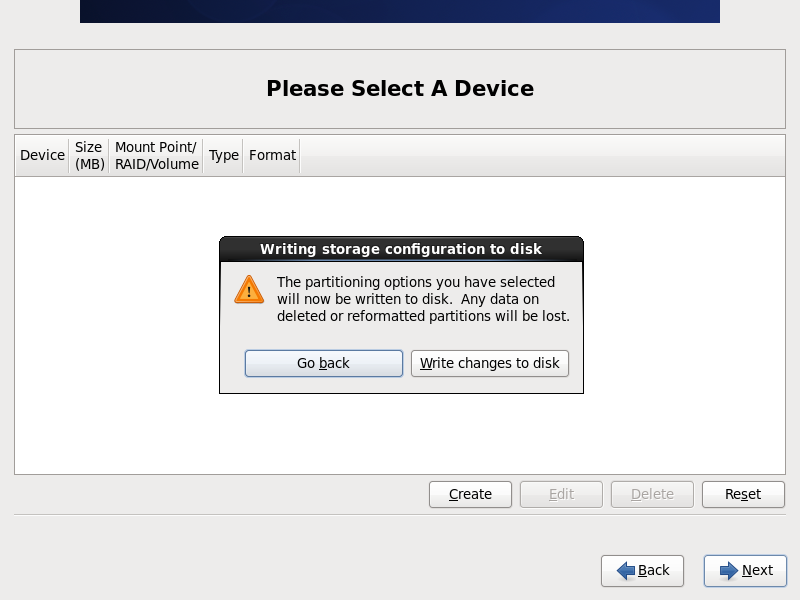
Task: Select the Format column header
Action: pyautogui.click(x=272, y=155)
